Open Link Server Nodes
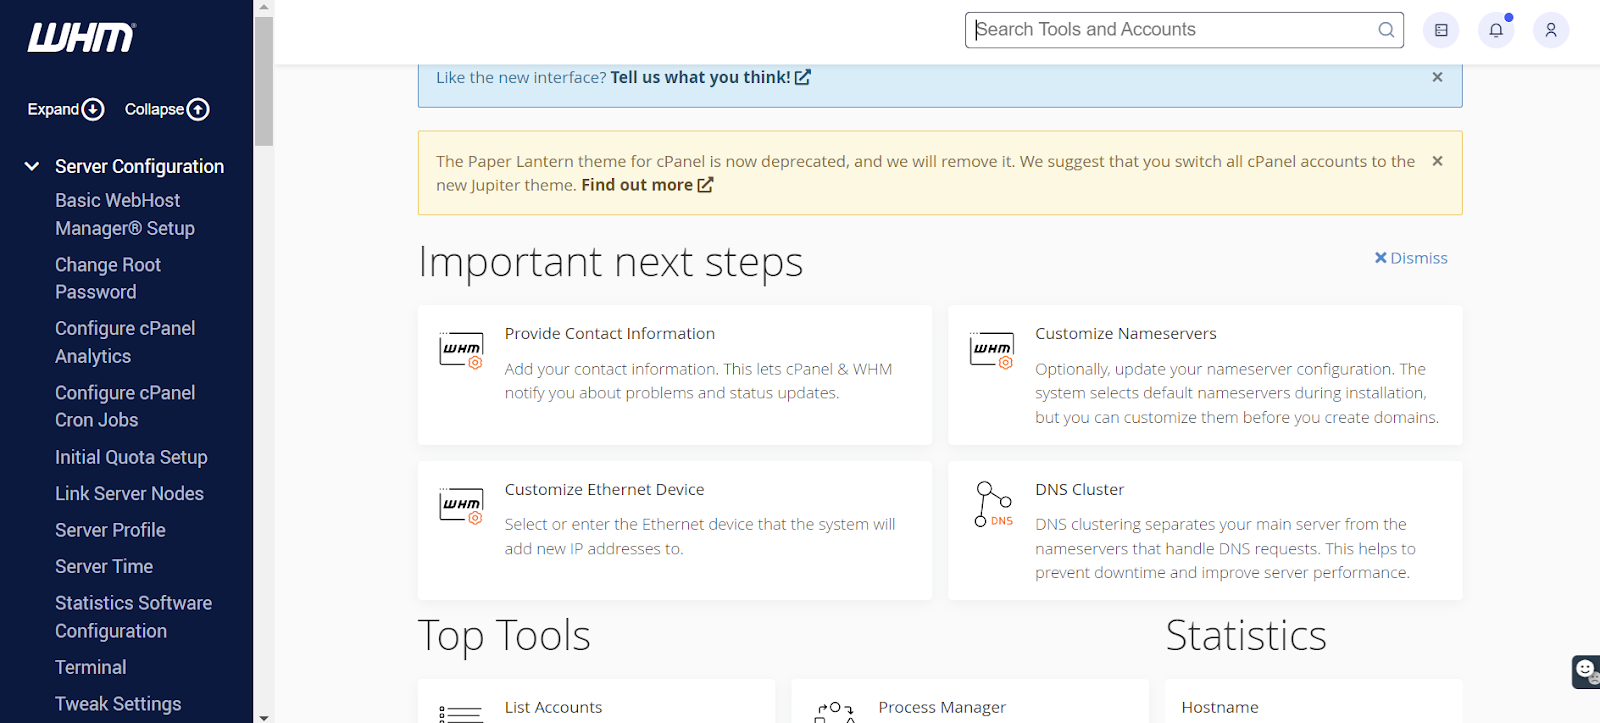Image resolution: width=1600 pixels, height=723 pixels. tap(129, 493)
